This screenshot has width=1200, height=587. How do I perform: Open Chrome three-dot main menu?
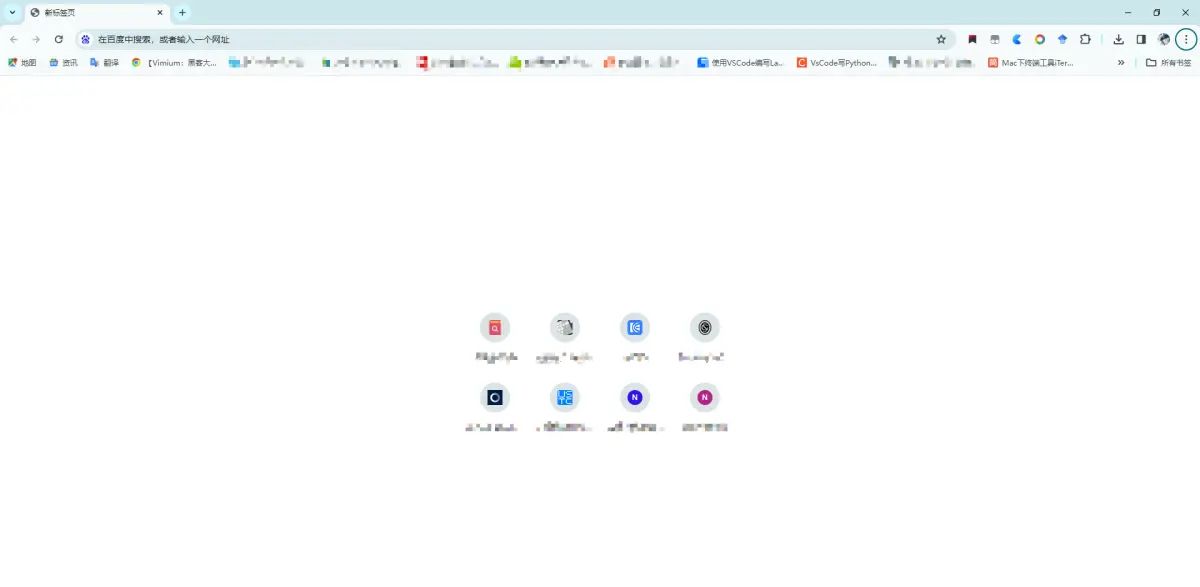click(x=1186, y=39)
